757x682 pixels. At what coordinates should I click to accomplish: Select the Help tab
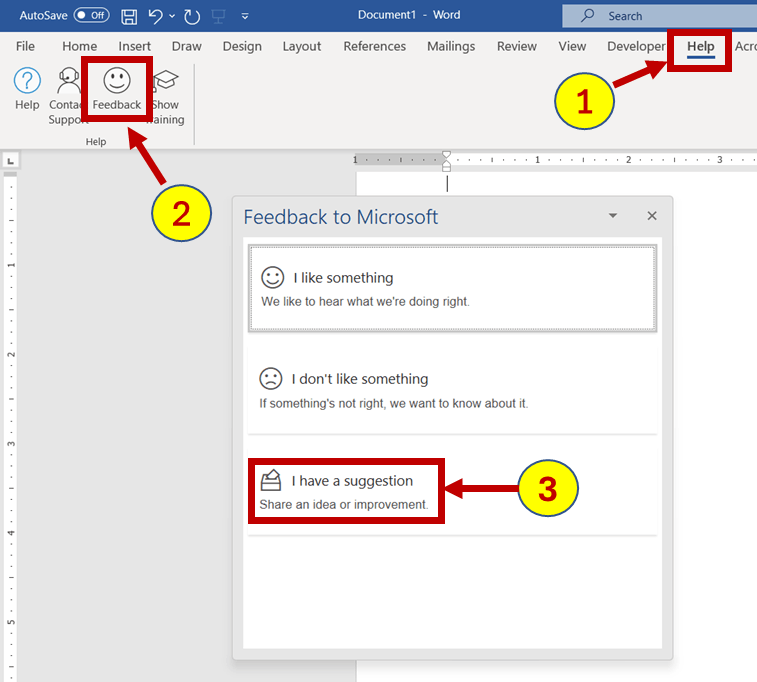coord(701,46)
